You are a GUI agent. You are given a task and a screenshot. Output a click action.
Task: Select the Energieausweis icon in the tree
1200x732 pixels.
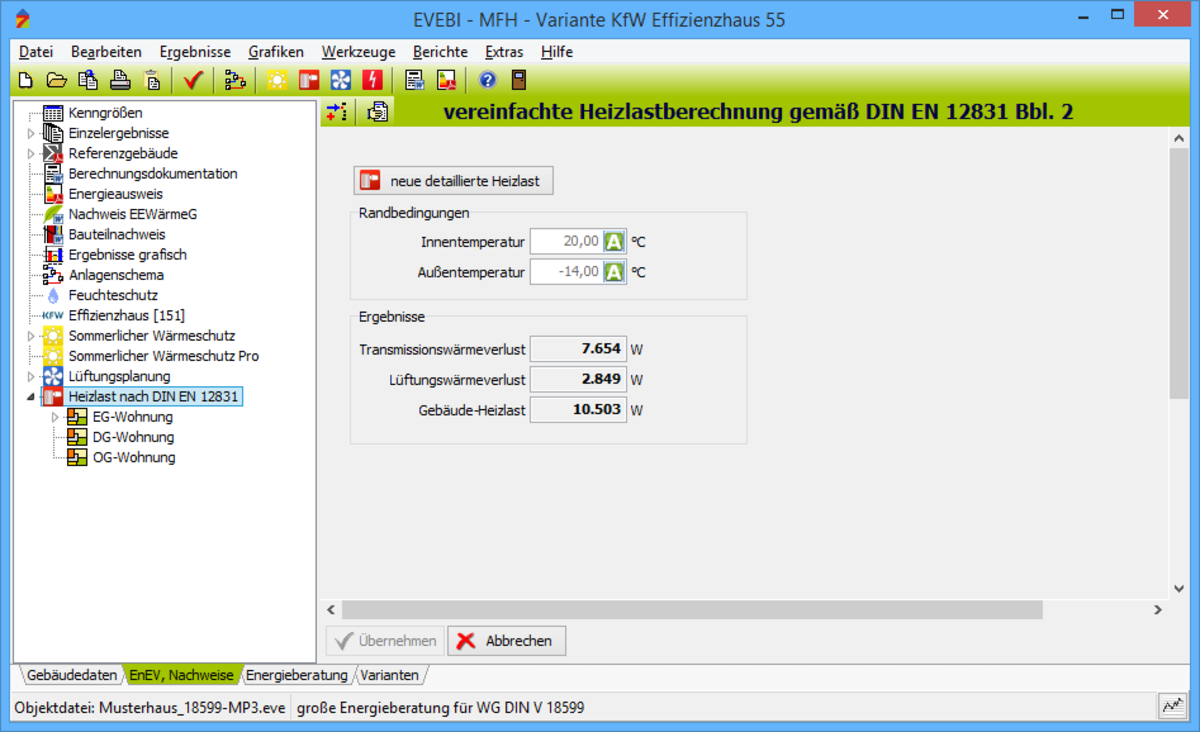(53, 194)
